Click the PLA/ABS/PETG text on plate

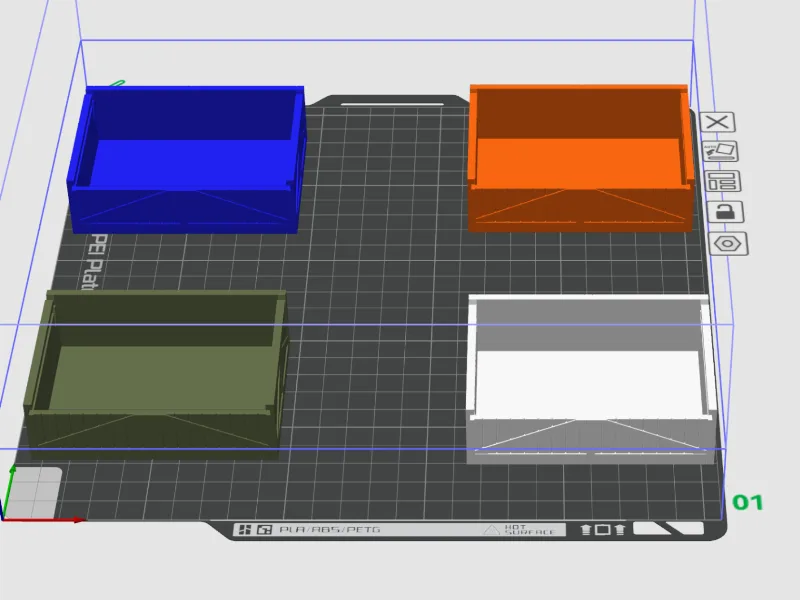[x=330, y=530]
